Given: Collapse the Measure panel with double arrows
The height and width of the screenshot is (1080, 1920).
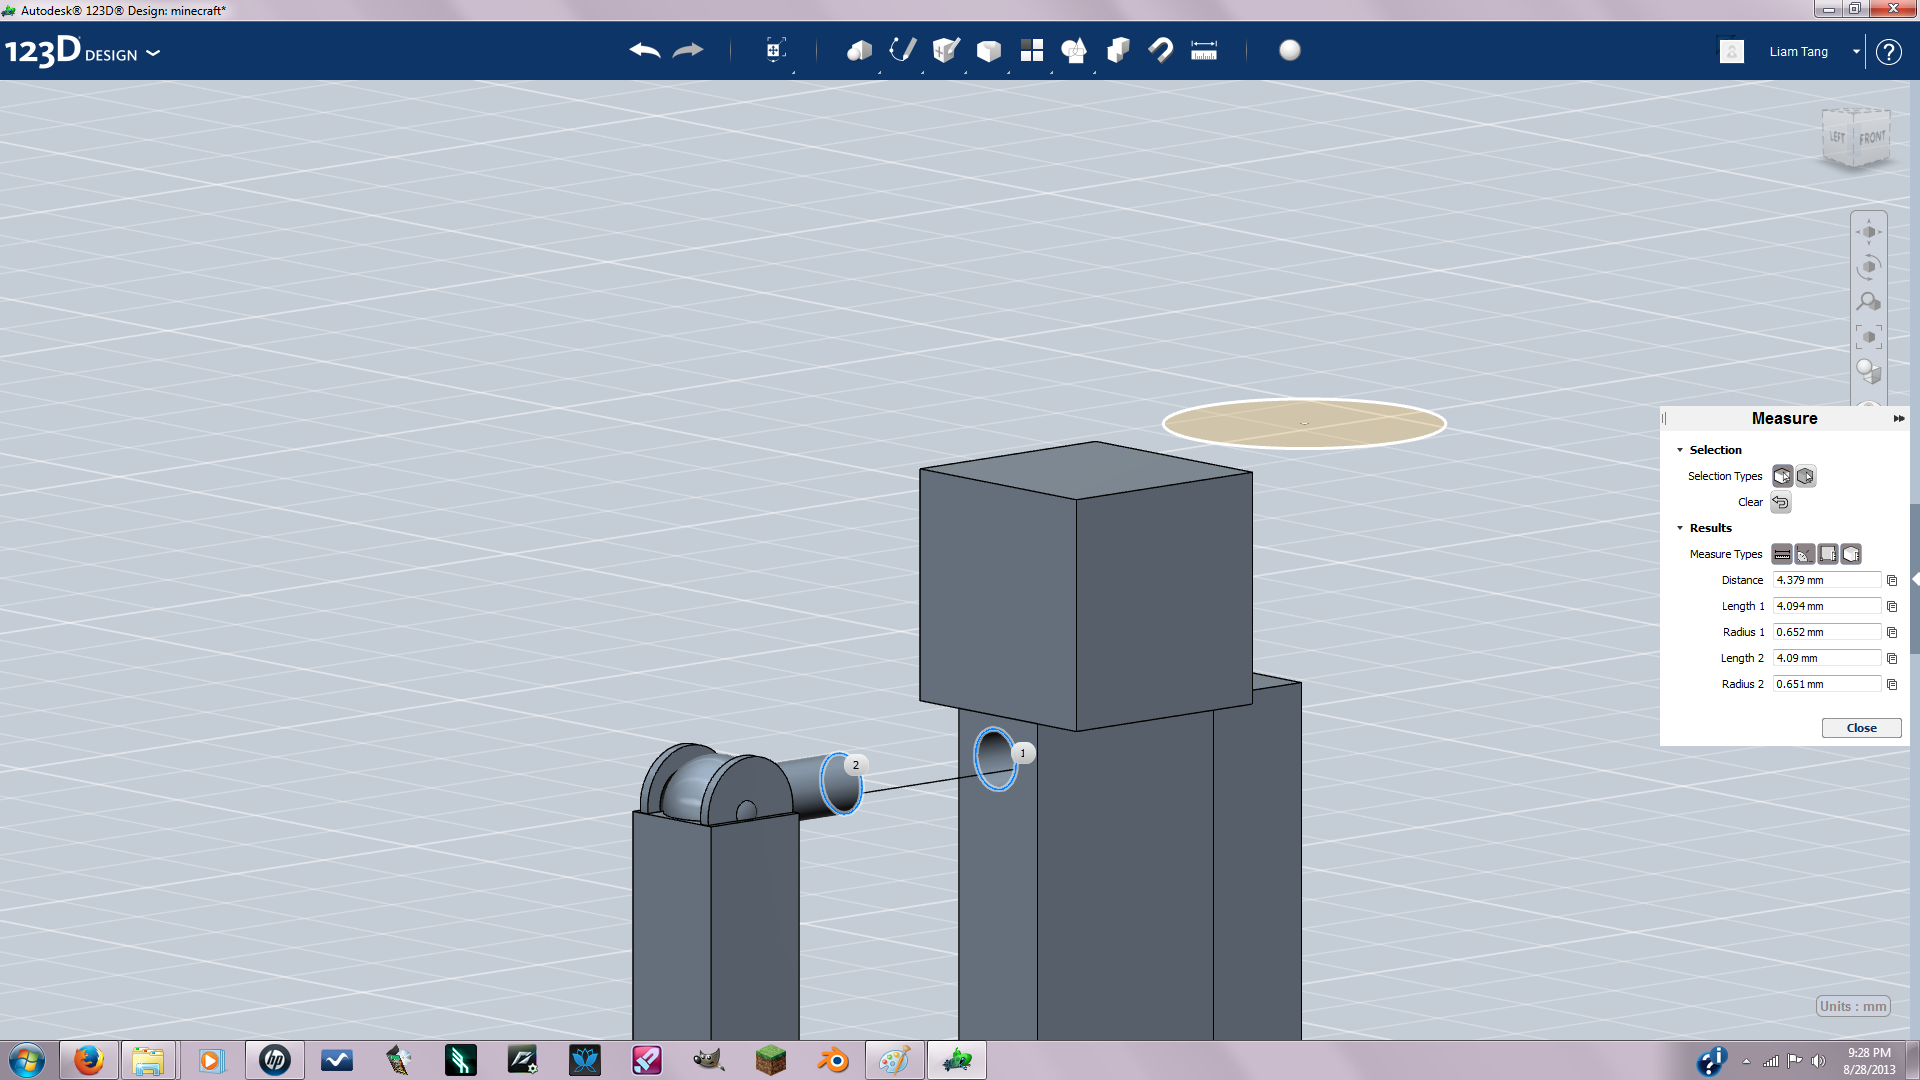Looking at the screenshot, I should [x=1898, y=419].
